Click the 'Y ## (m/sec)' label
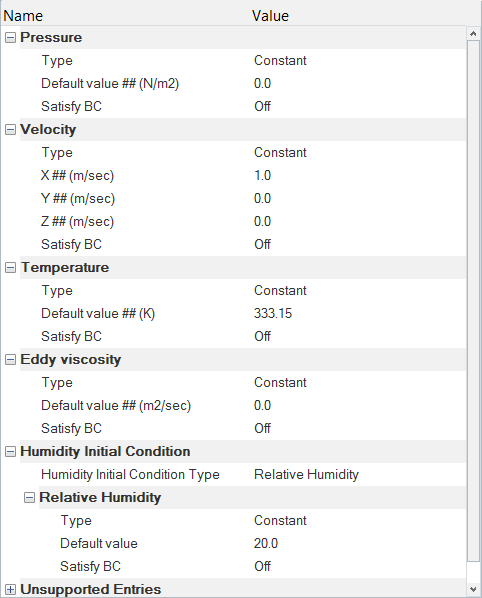The image size is (482, 598). click(x=78, y=198)
